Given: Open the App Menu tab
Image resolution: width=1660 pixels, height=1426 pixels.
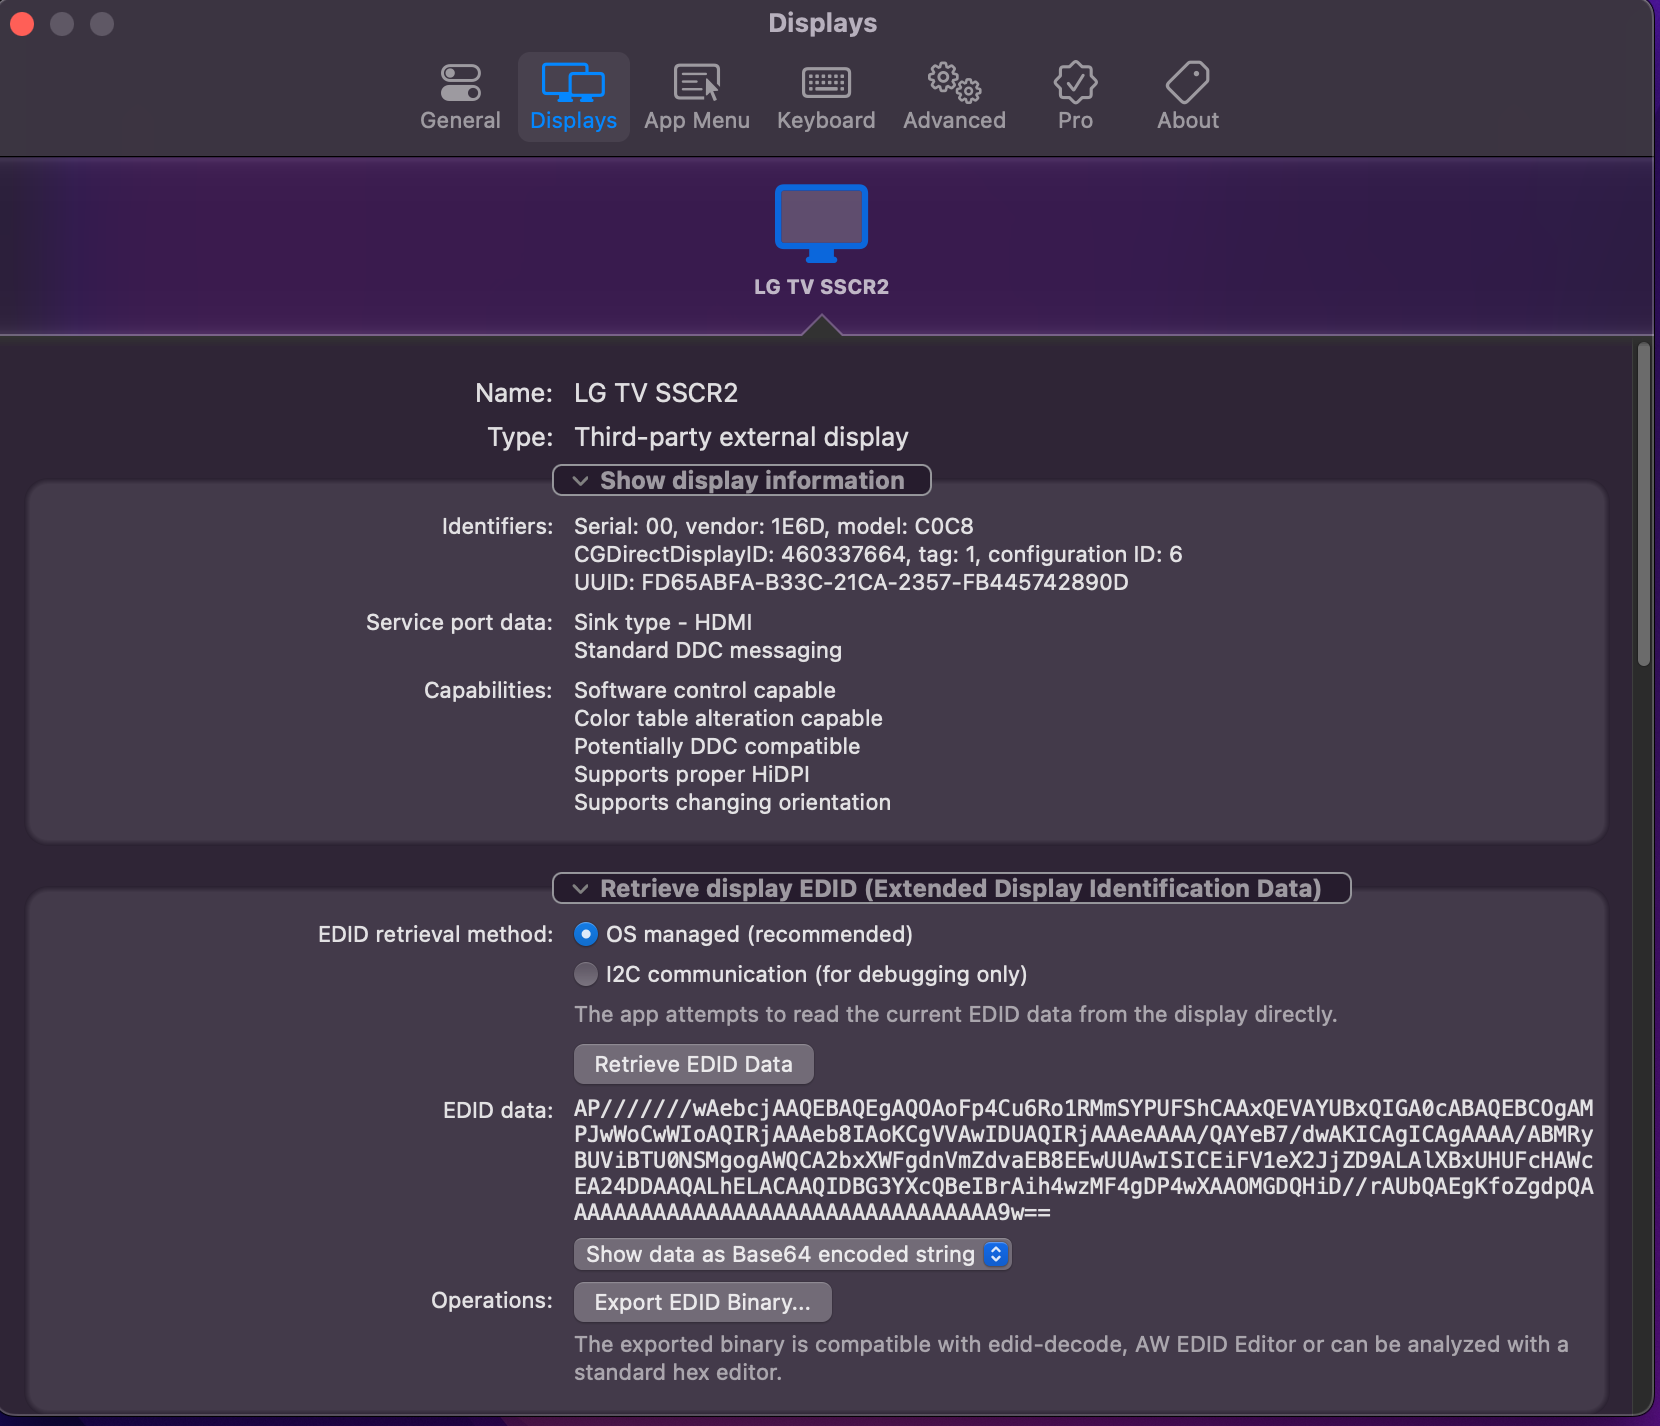Looking at the screenshot, I should (x=697, y=97).
